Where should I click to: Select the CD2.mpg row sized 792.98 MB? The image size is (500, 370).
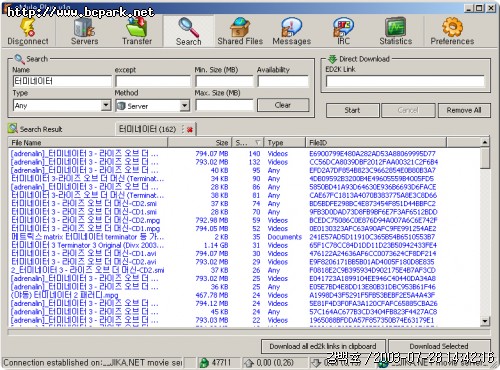coord(245,220)
